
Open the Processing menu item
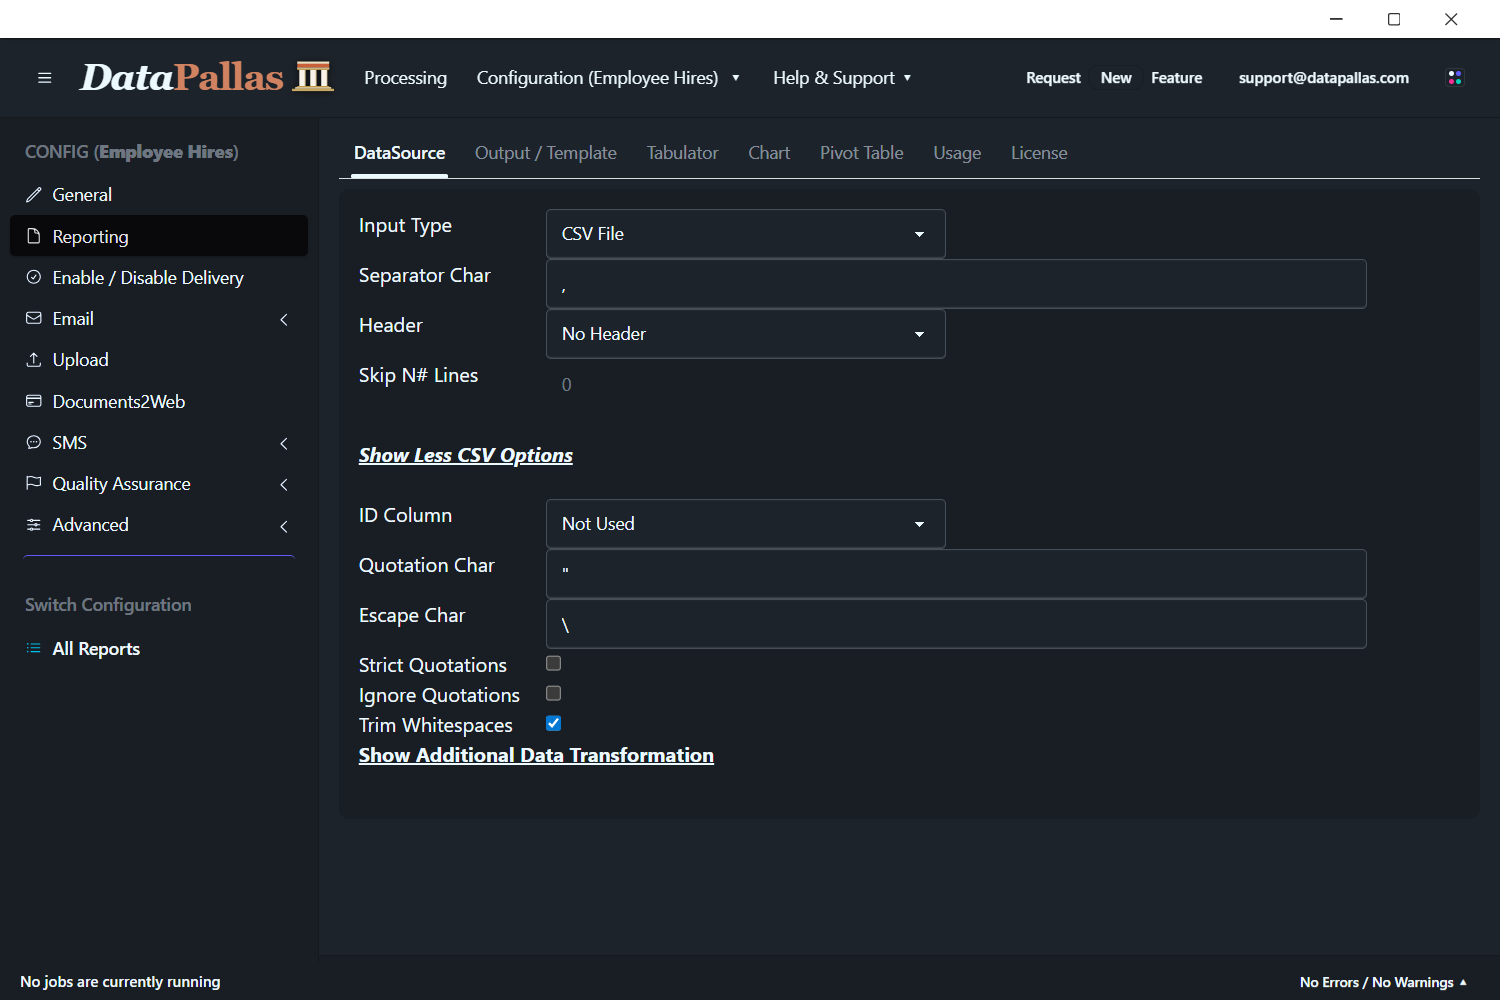406,78
